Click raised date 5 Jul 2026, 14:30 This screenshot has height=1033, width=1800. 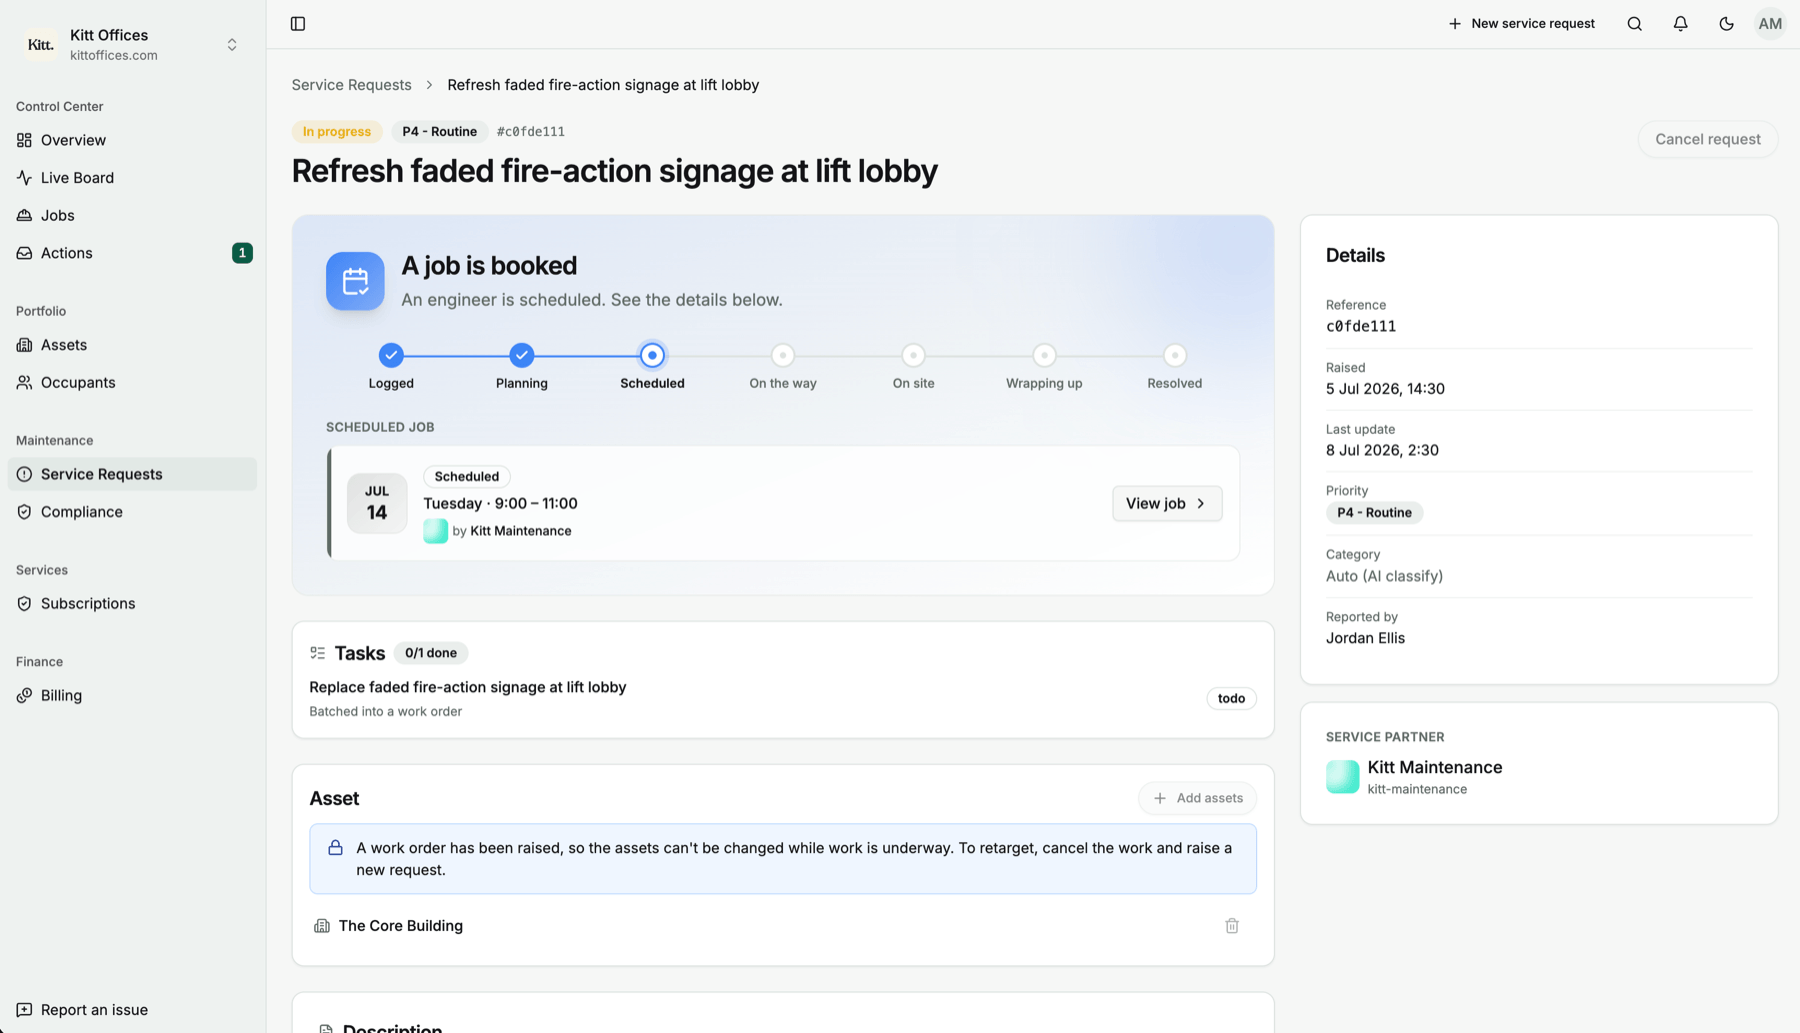point(1385,389)
